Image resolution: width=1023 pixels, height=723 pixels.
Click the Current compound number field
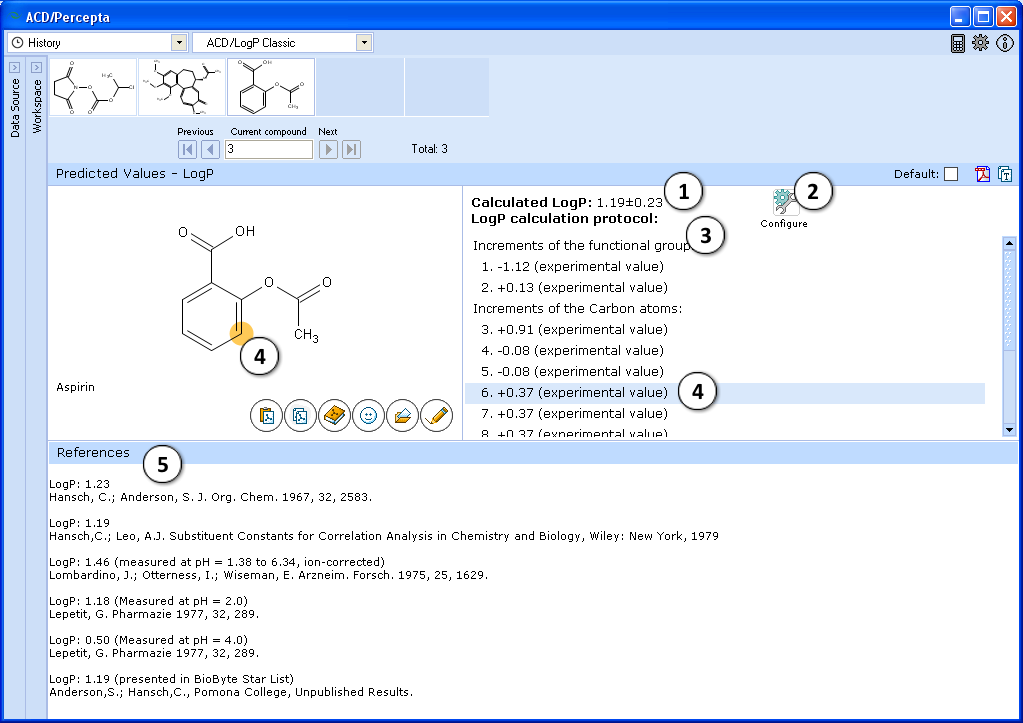point(268,149)
